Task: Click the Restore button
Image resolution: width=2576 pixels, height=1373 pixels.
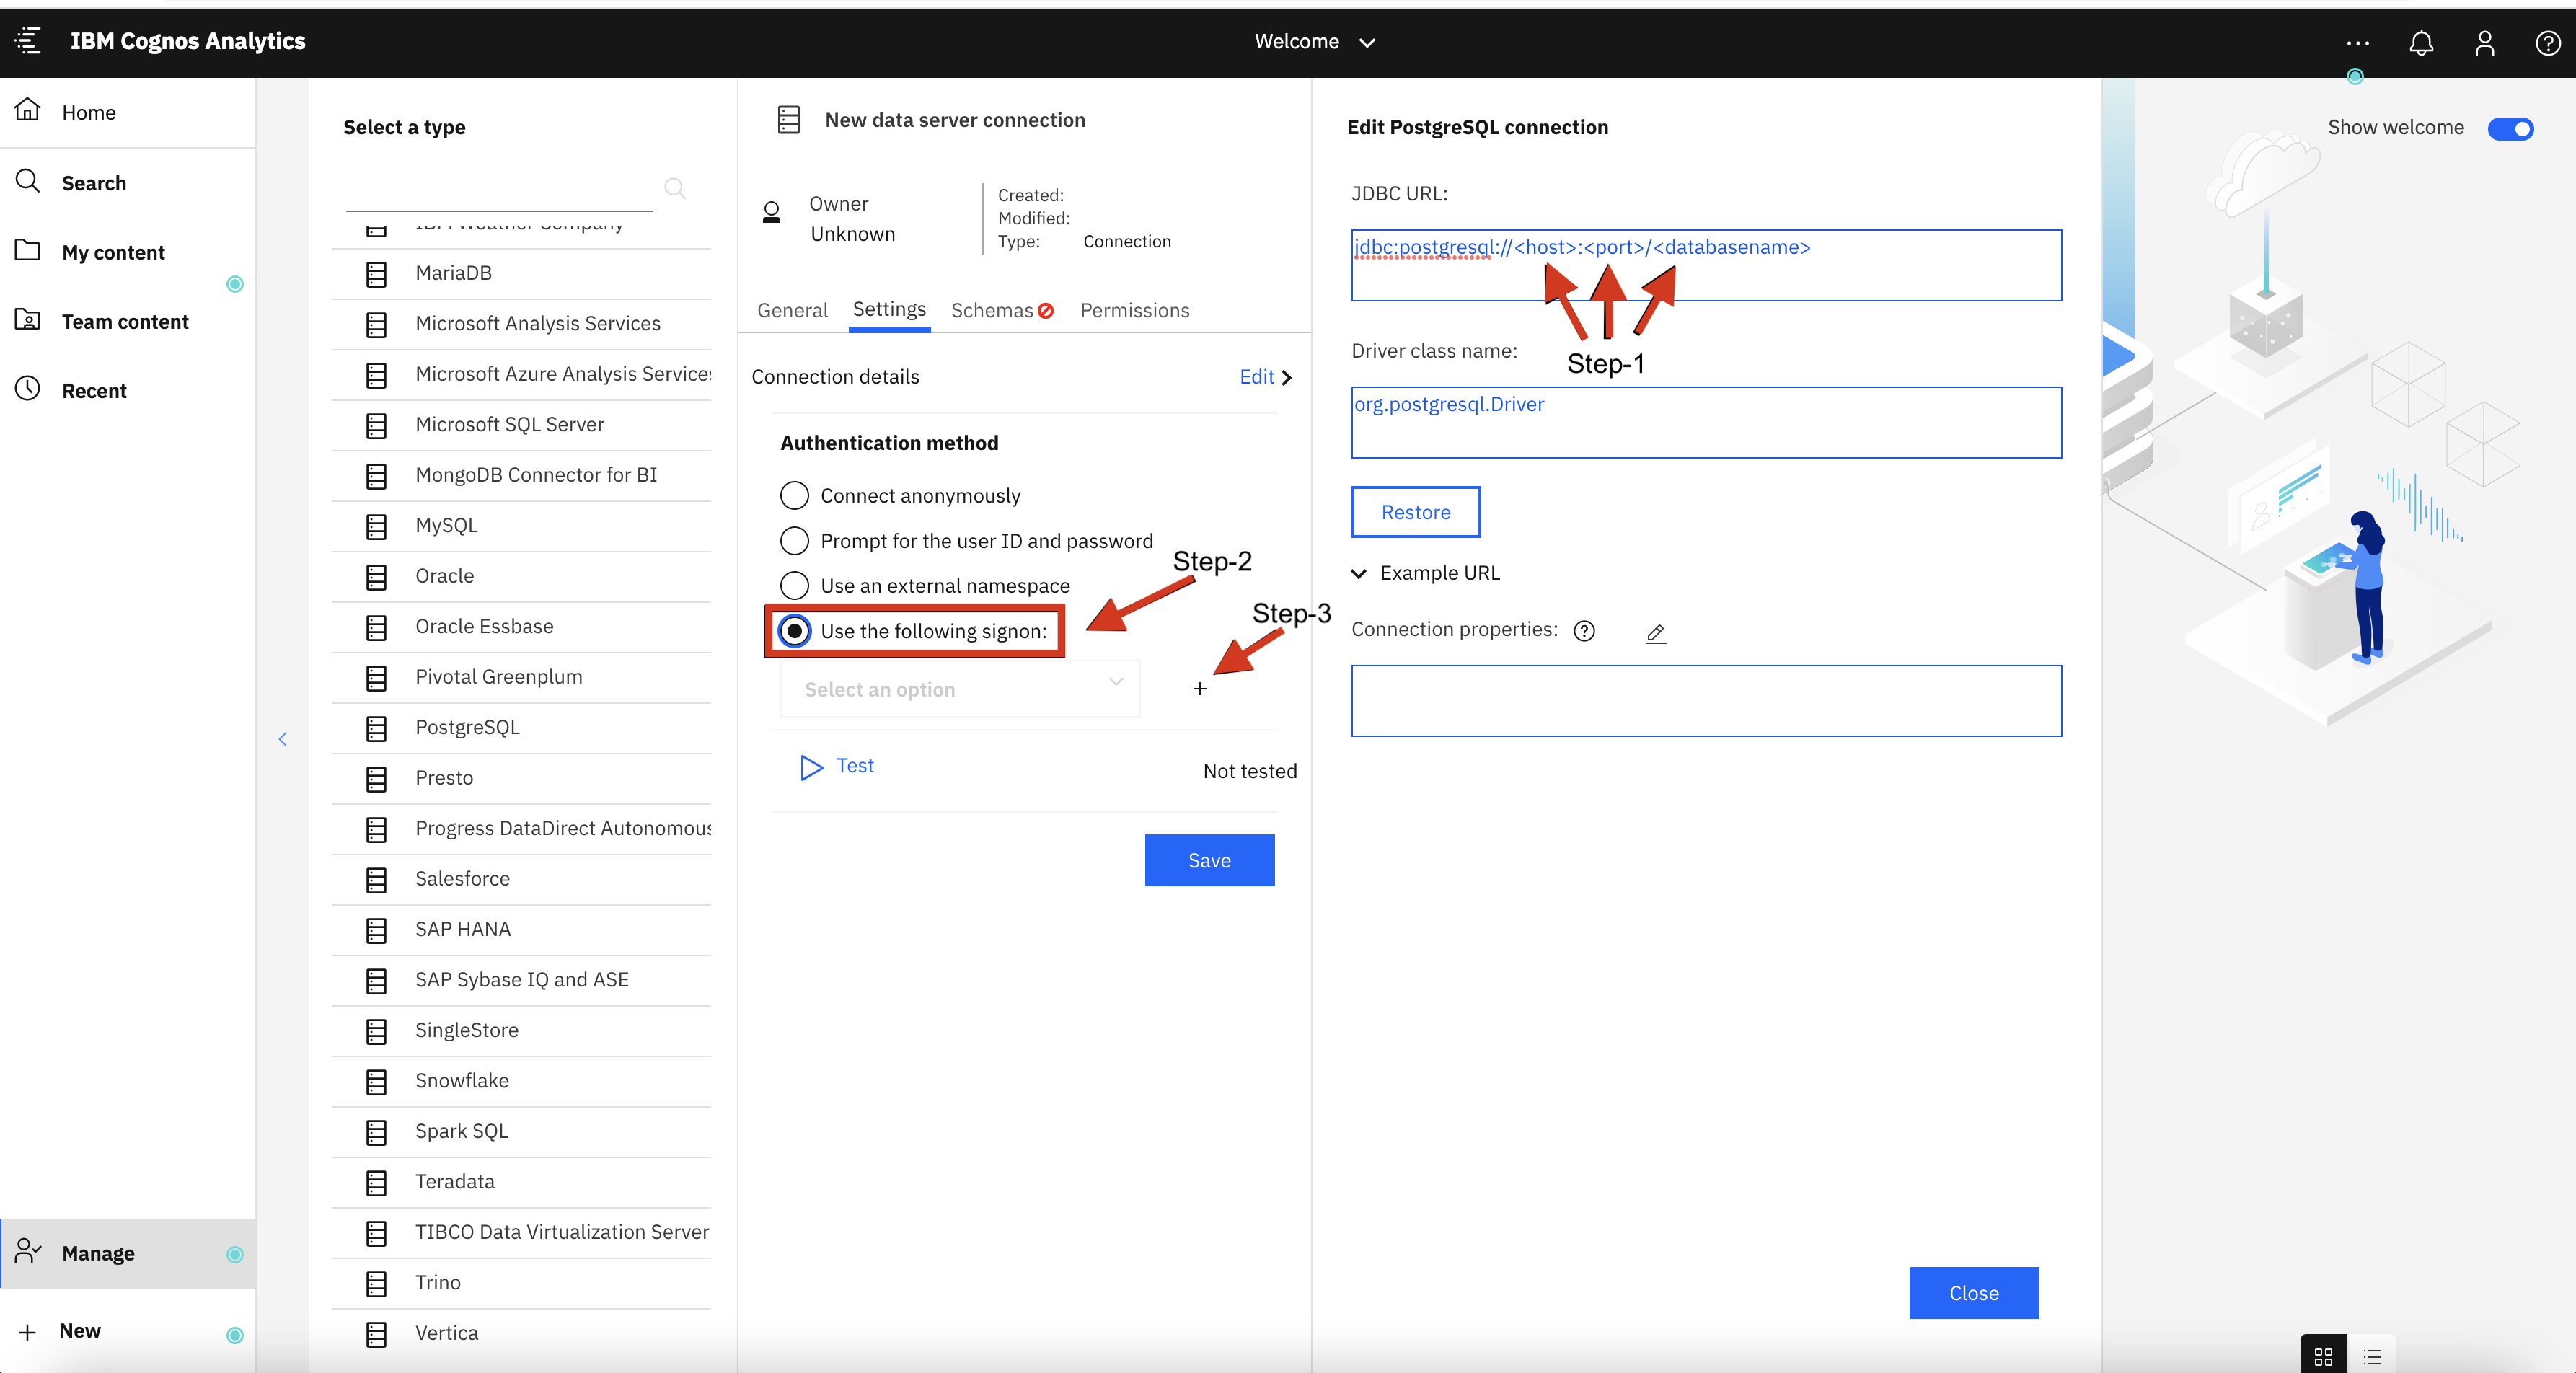Action: click(1416, 512)
